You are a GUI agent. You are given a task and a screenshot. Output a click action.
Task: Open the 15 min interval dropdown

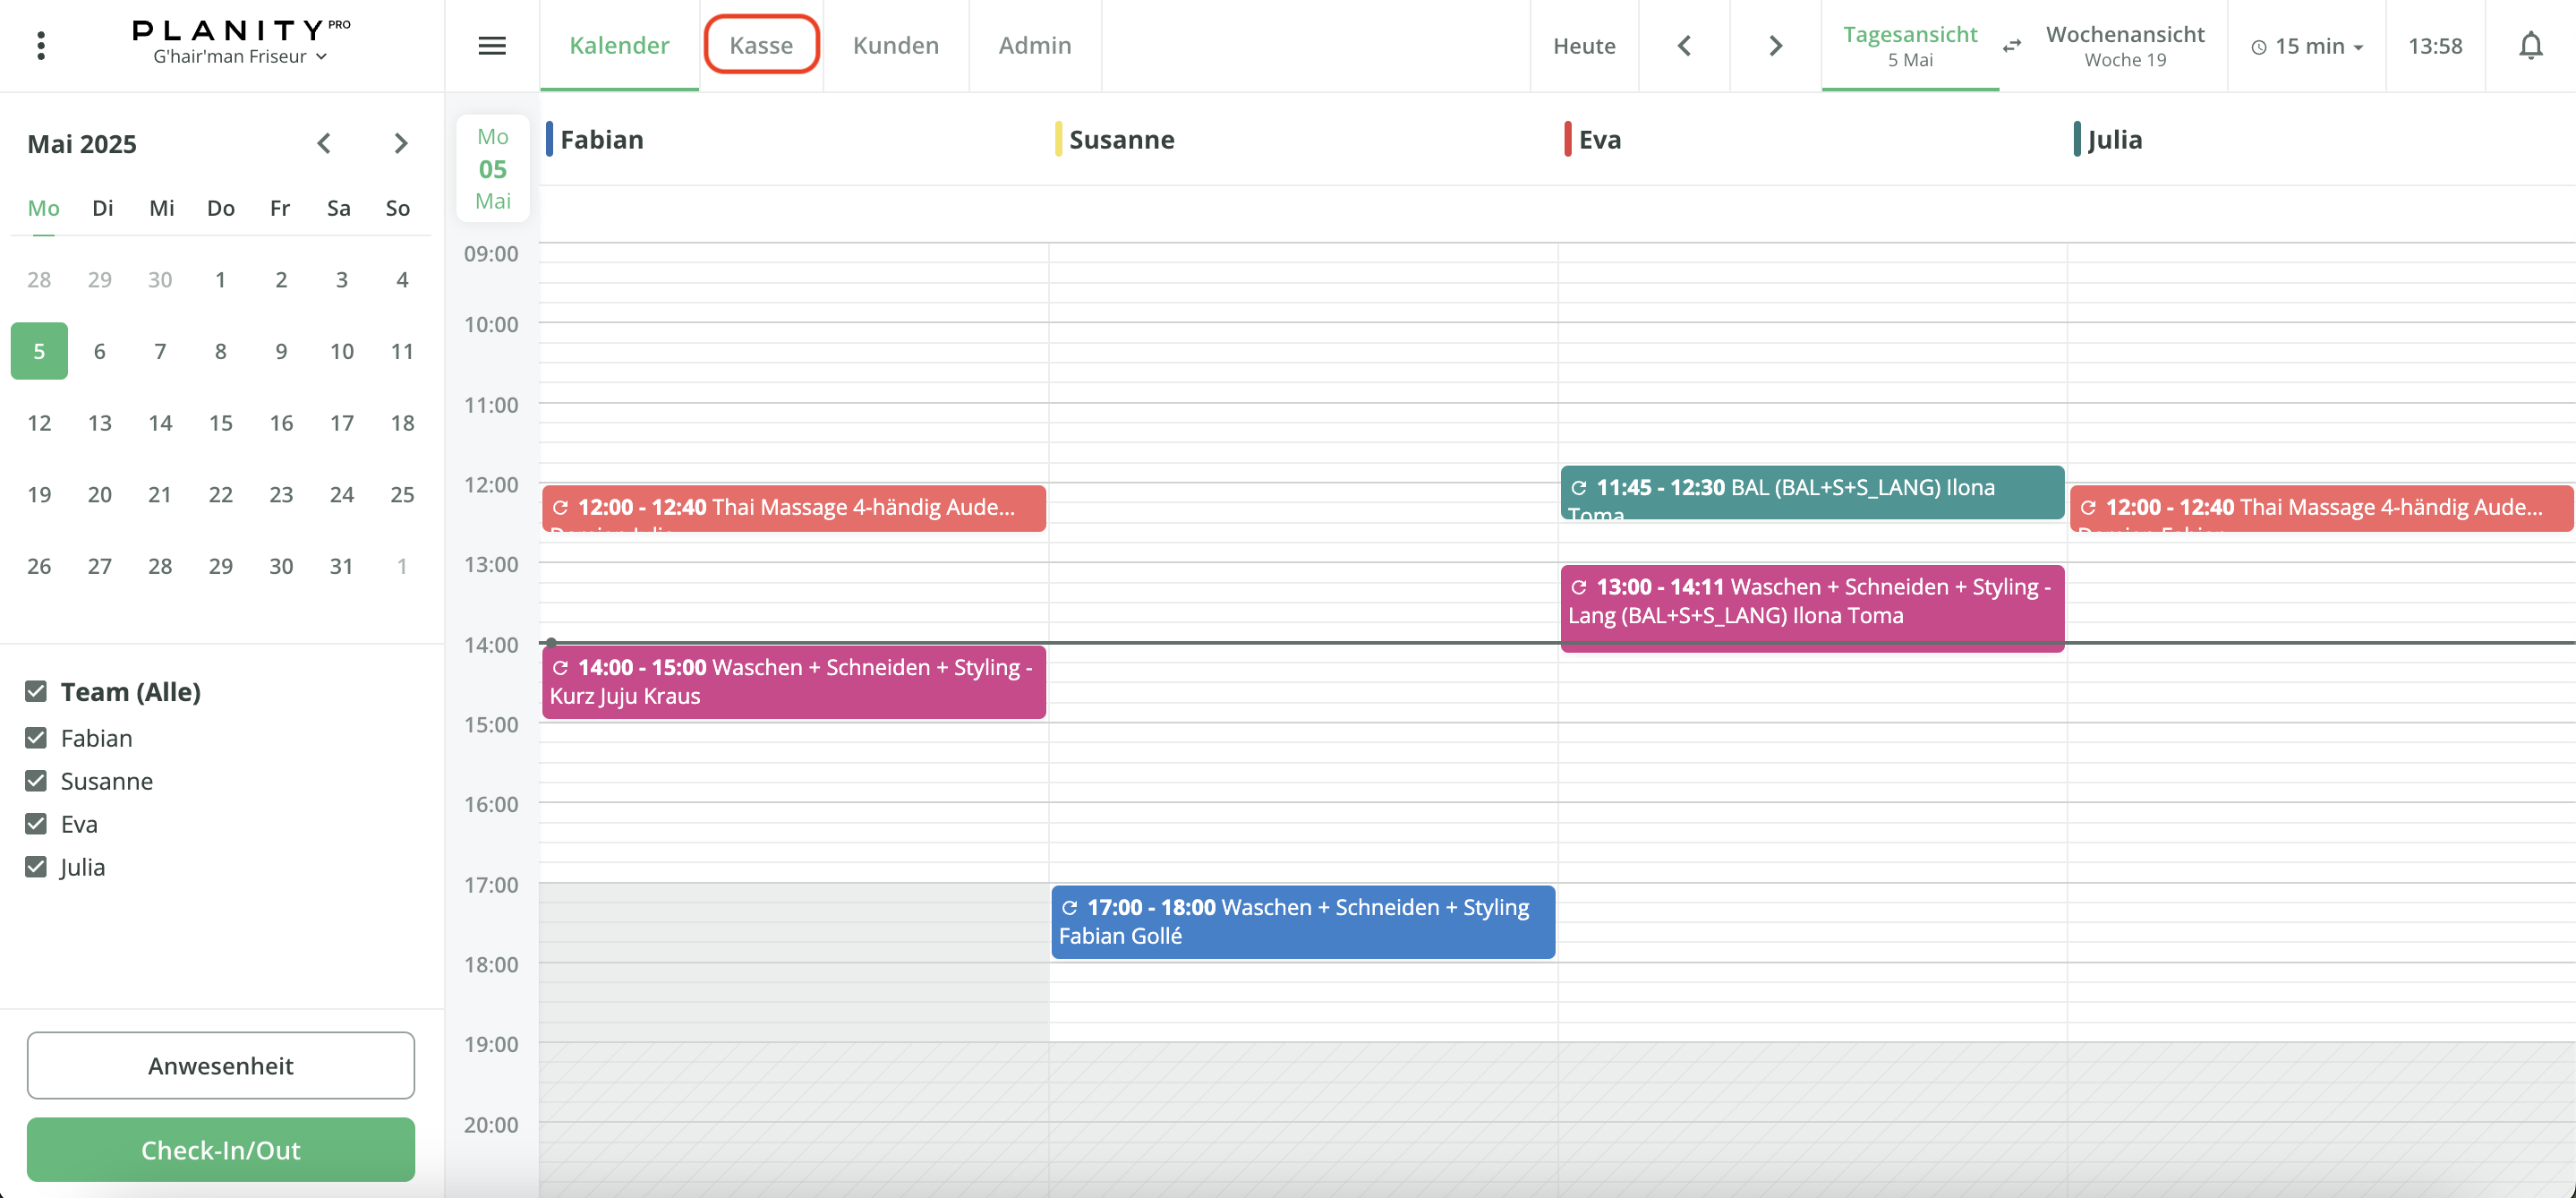click(2308, 46)
